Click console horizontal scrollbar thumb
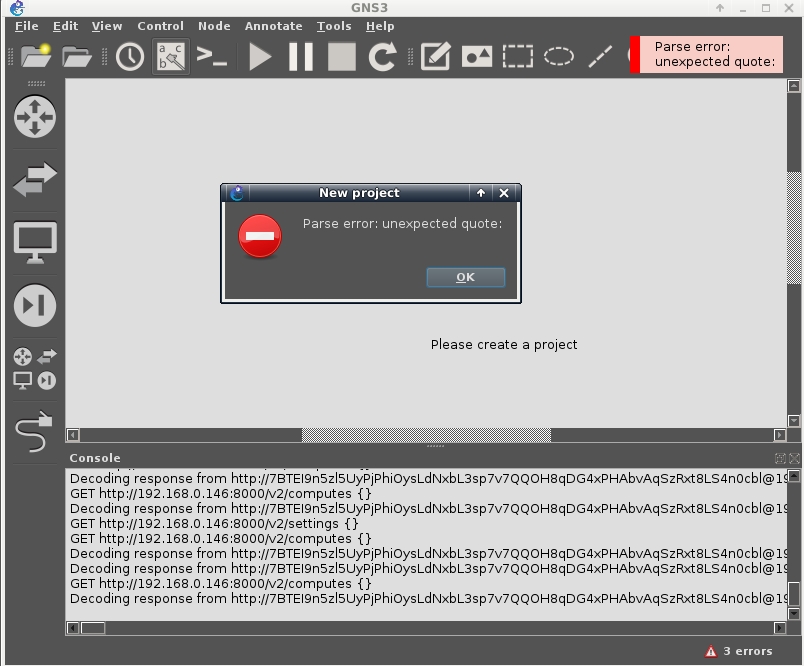The height and width of the screenshot is (666, 804). pyautogui.click(x=93, y=628)
